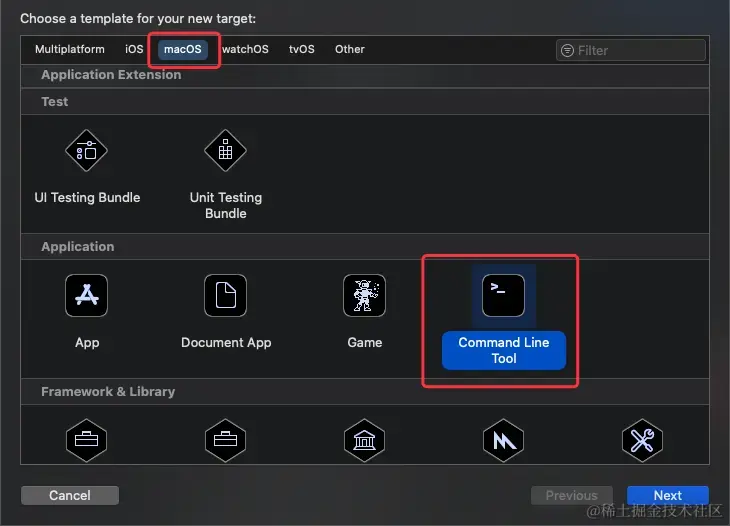The width and height of the screenshot is (730, 526).
Task: Click the Game label text
Action: point(365,343)
